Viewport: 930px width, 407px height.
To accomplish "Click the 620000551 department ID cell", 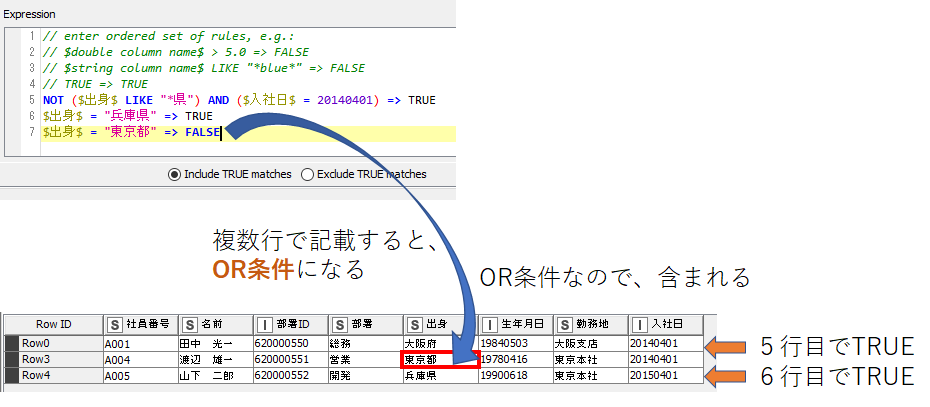I will (291, 359).
